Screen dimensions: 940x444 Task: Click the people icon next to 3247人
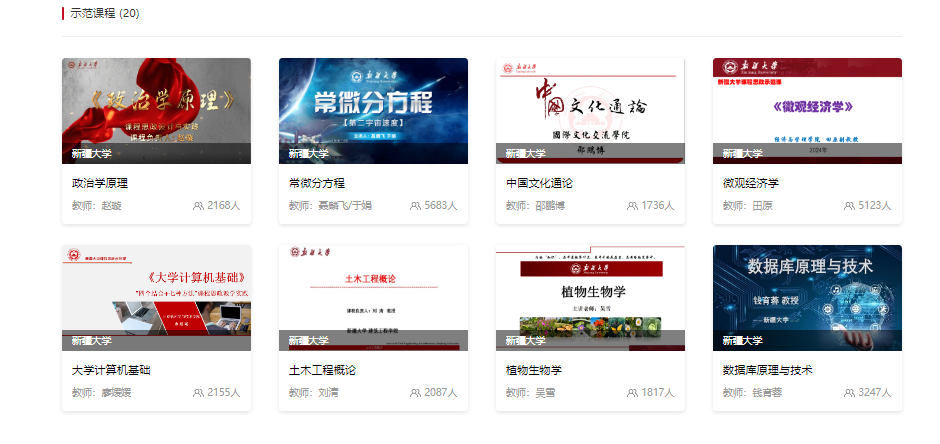pyautogui.click(x=849, y=393)
